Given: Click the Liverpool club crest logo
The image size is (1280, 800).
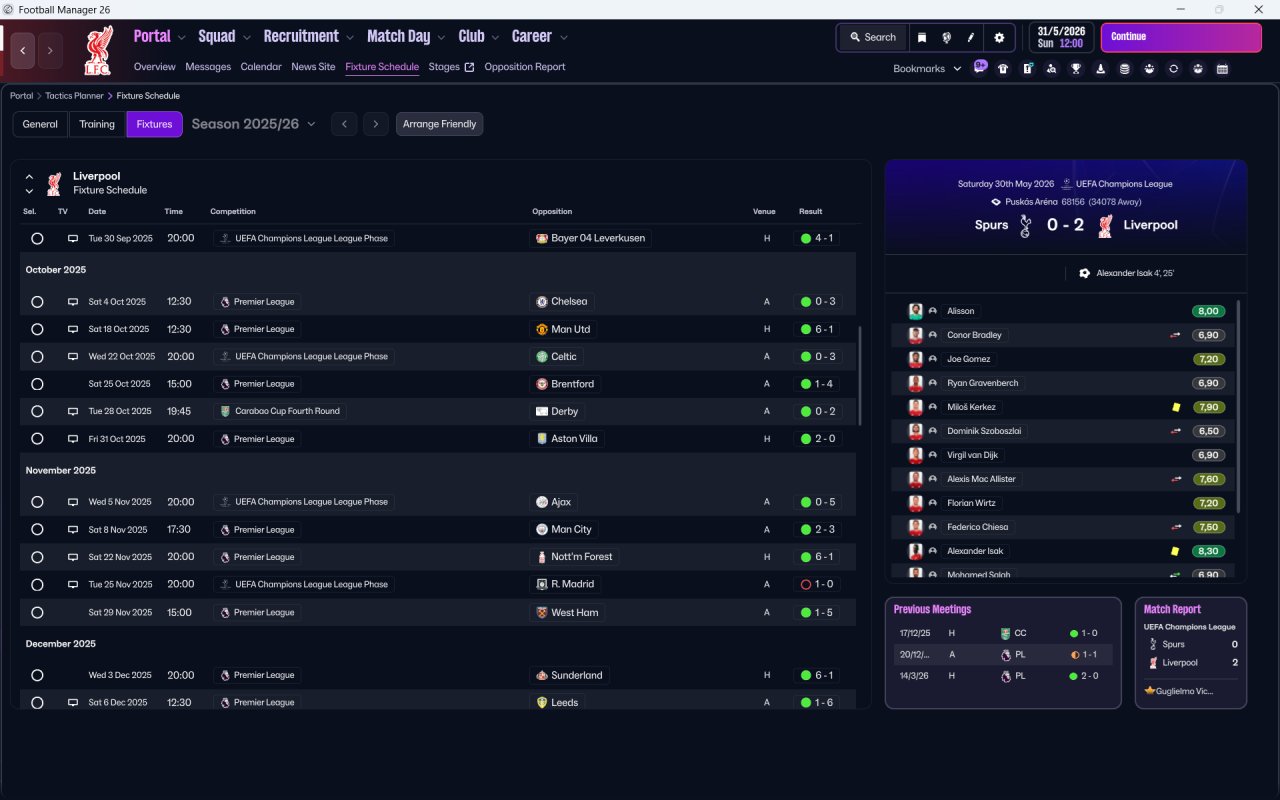Looking at the screenshot, I should click(x=98, y=50).
